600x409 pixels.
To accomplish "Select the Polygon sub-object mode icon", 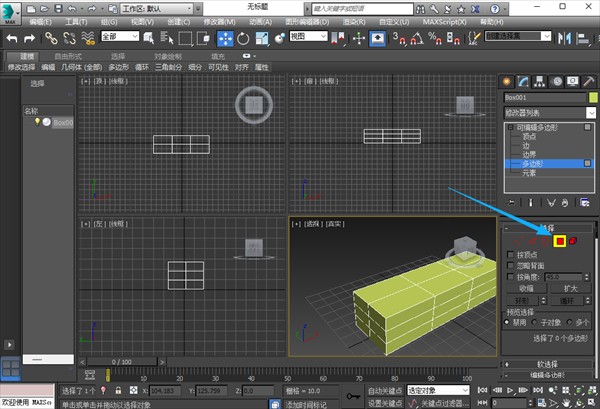I will pyautogui.click(x=561, y=240).
